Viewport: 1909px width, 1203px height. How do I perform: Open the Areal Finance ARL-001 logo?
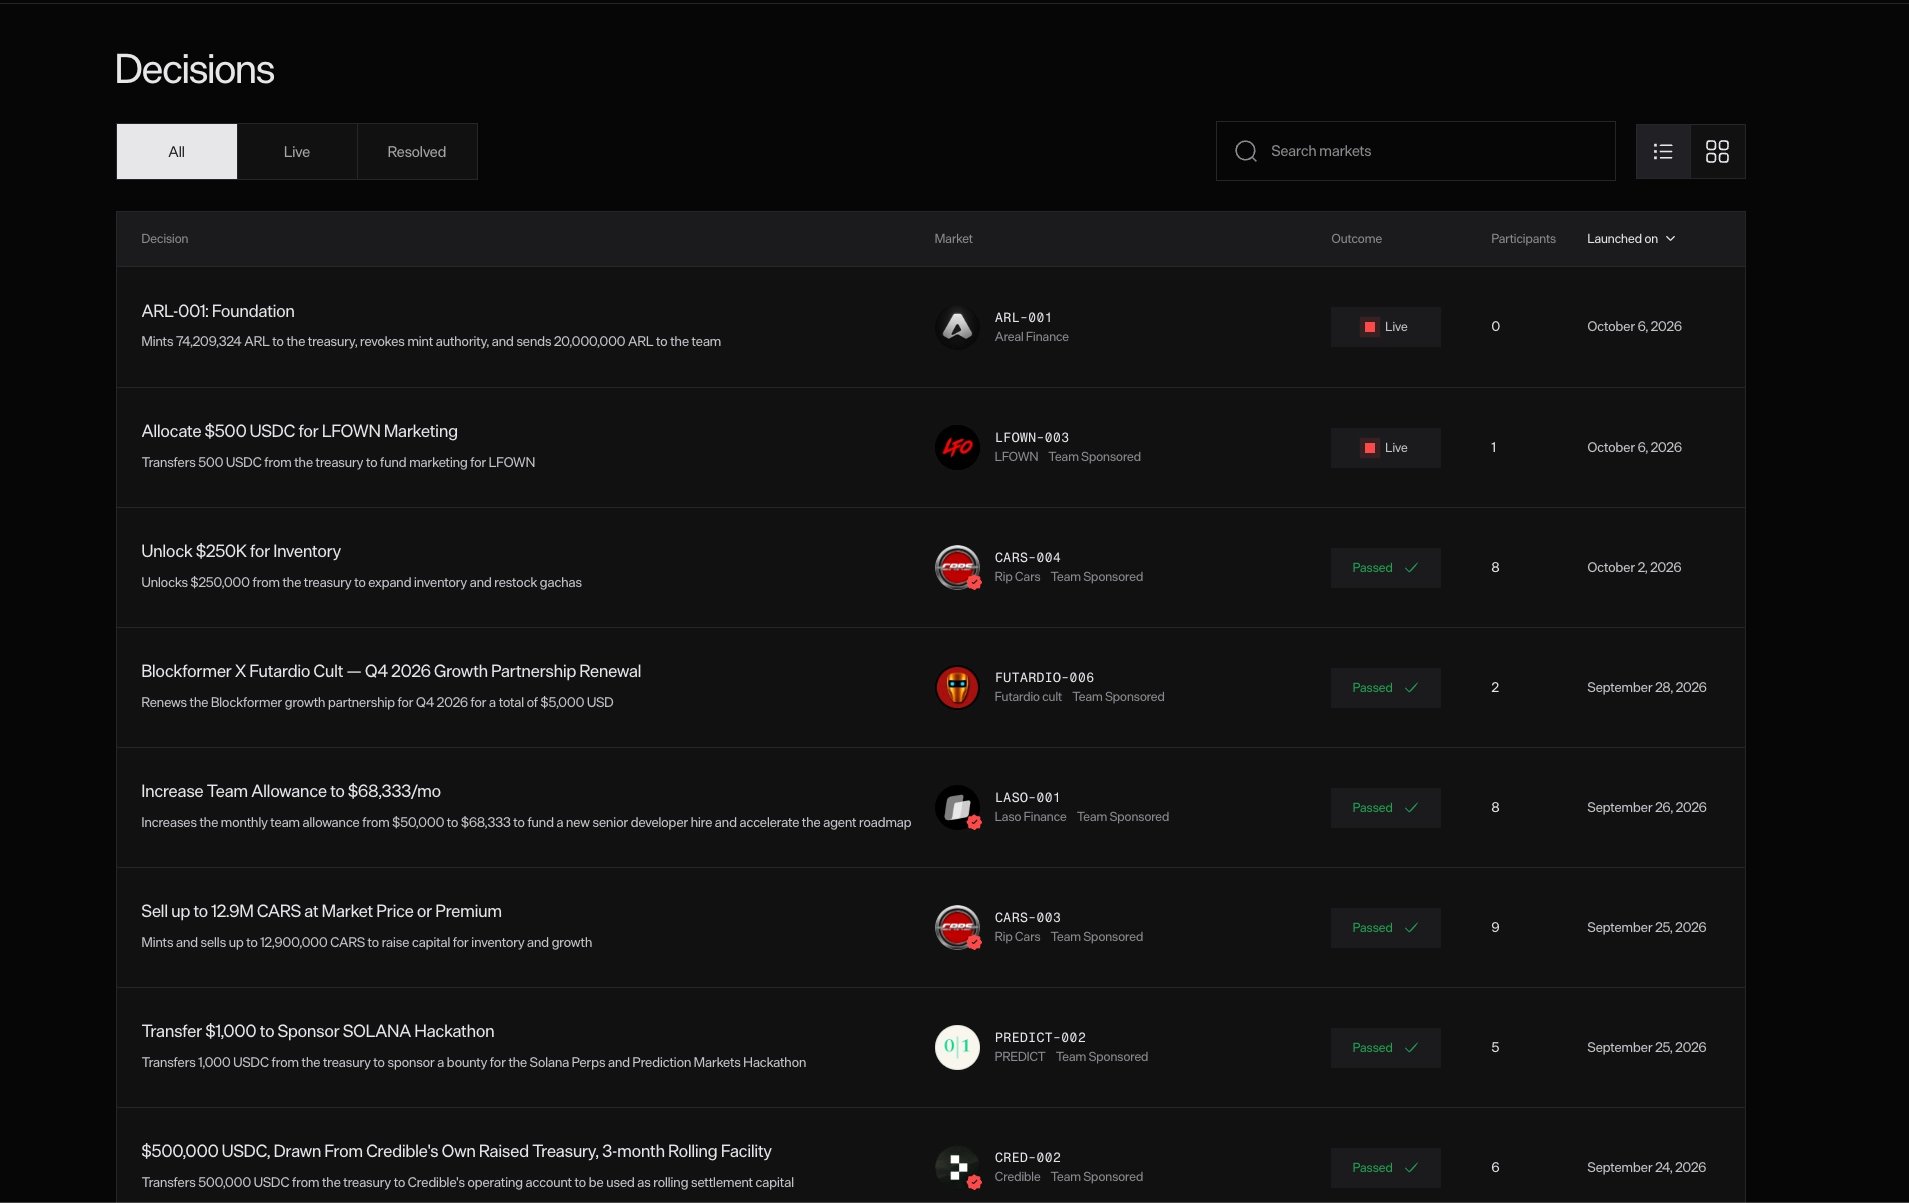957,327
